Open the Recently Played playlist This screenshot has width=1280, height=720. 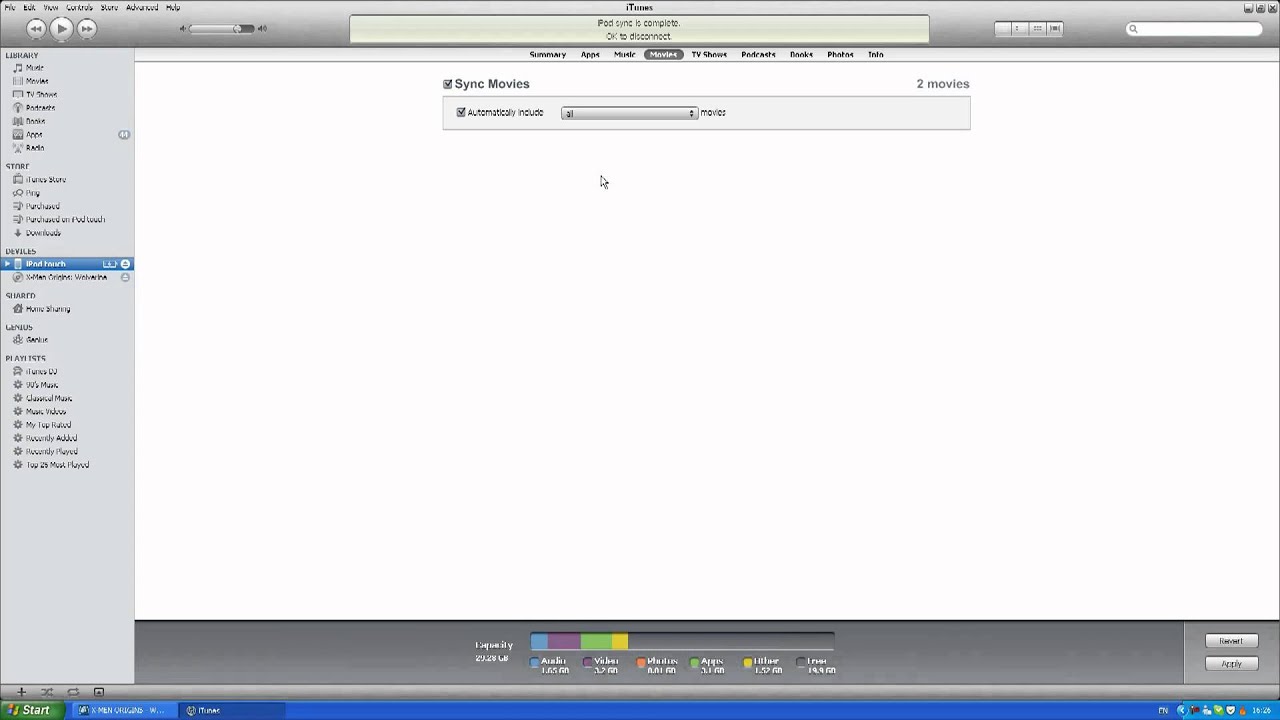point(51,452)
